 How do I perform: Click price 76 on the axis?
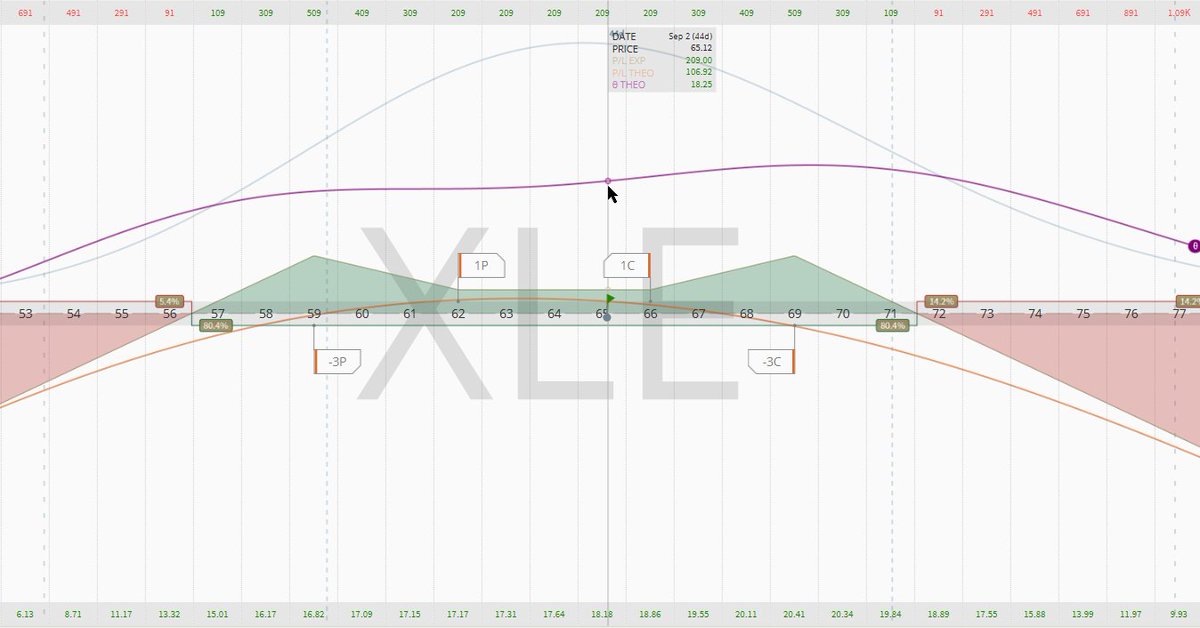click(1131, 314)
